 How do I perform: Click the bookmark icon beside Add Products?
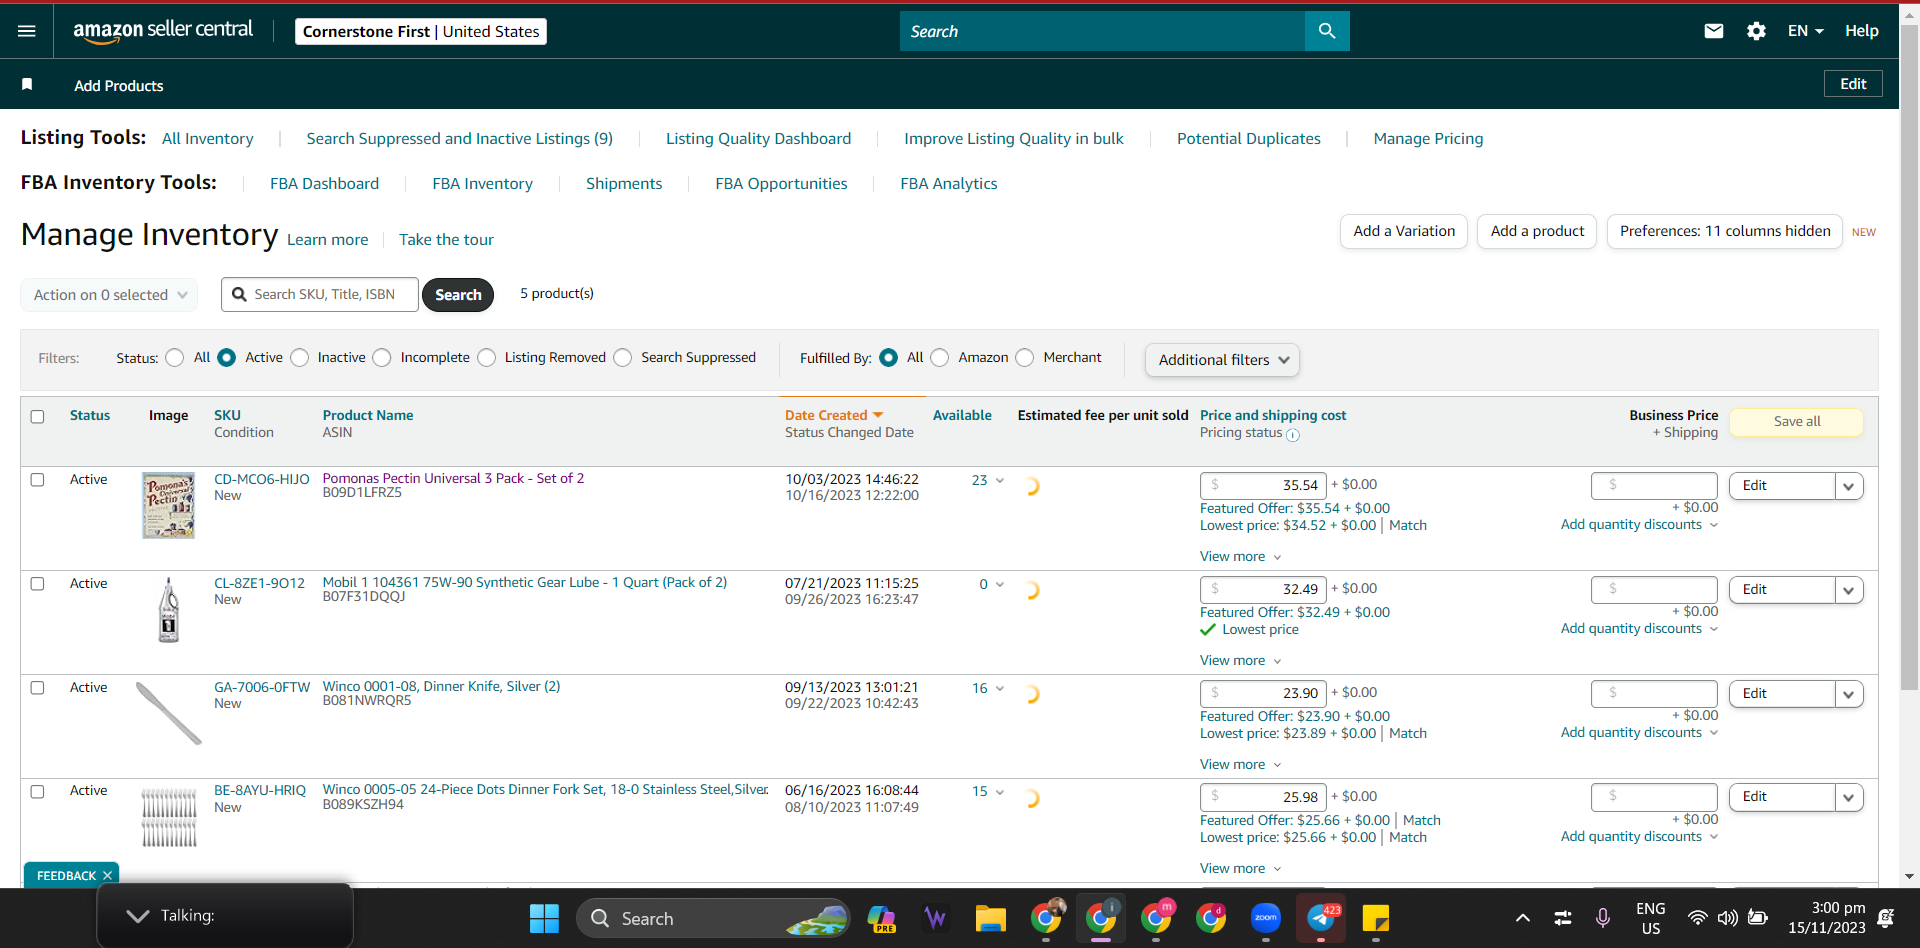[x=27, y=85]
